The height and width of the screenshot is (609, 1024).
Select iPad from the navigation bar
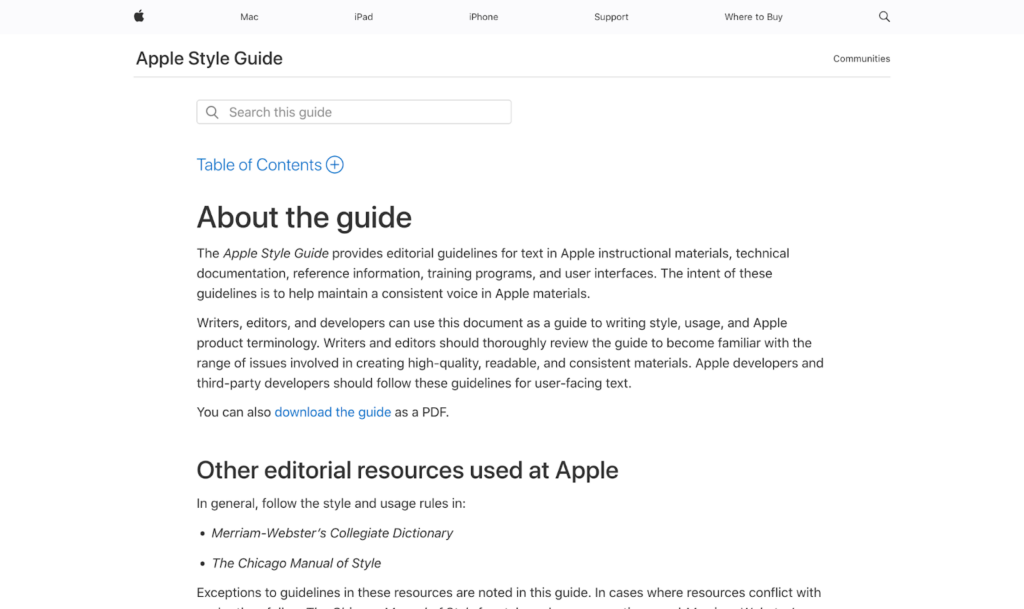tap(363, 16)
